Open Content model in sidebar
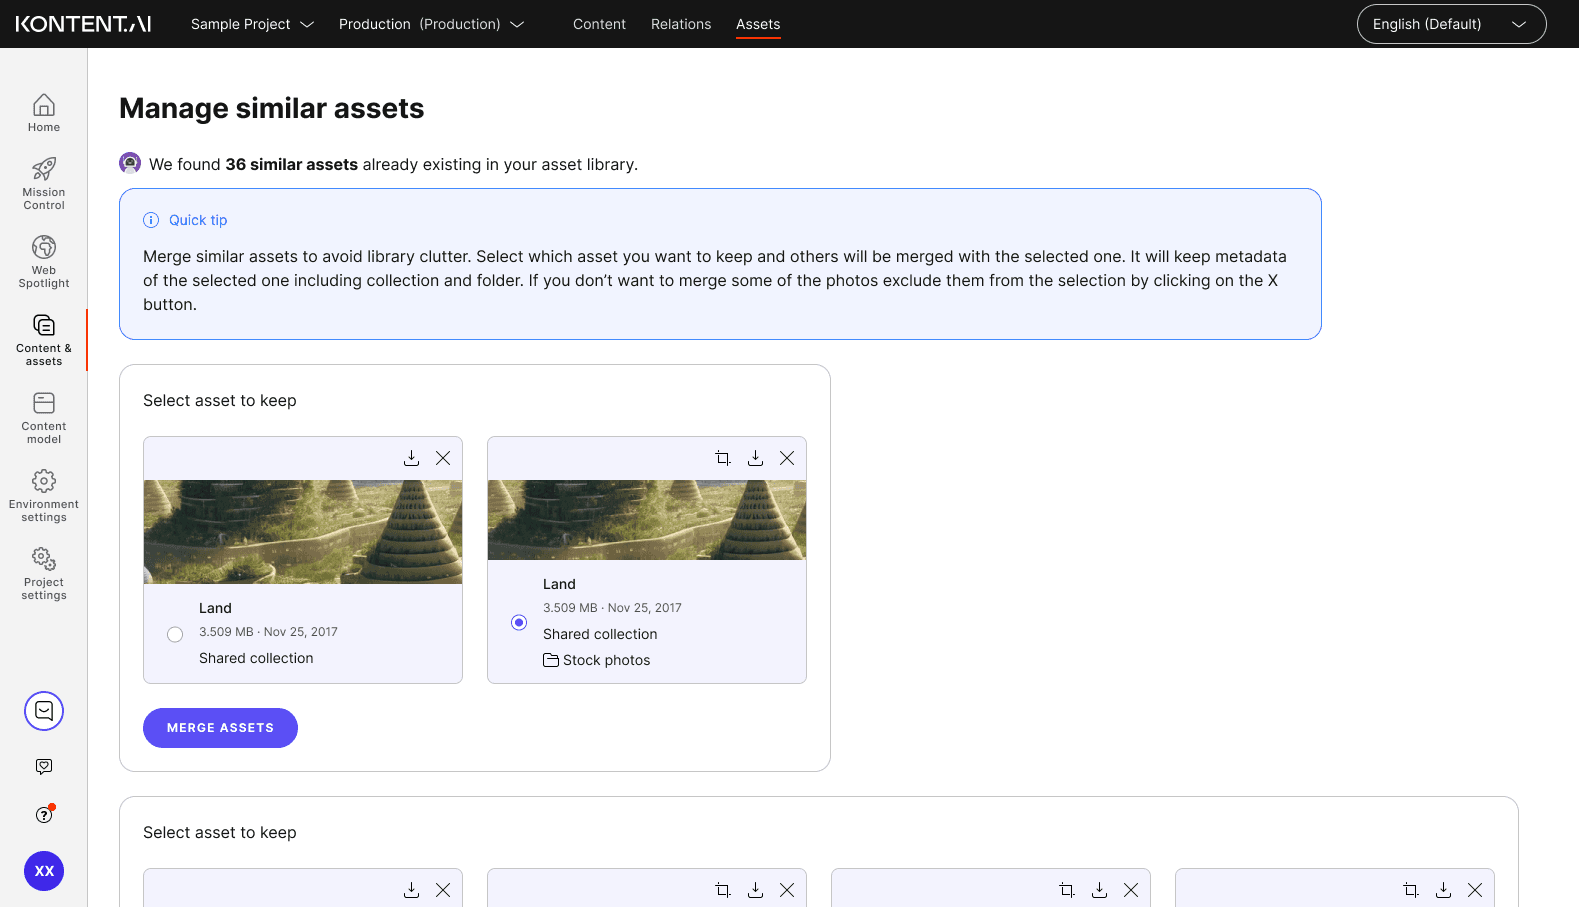1579x907 pixels. tap(44, 418)
